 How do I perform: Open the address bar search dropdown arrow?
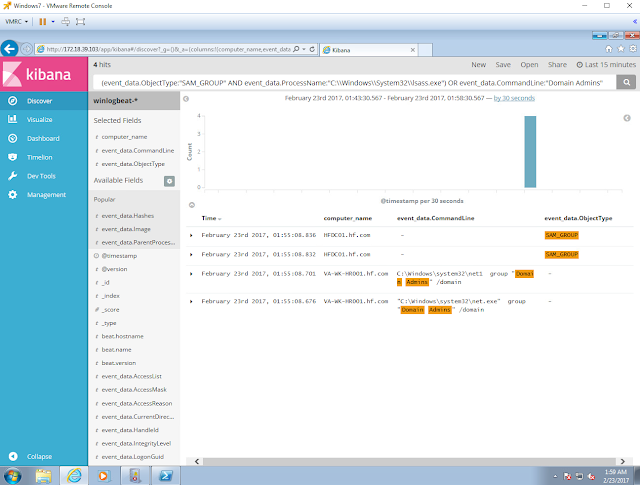tap(304, 49)
